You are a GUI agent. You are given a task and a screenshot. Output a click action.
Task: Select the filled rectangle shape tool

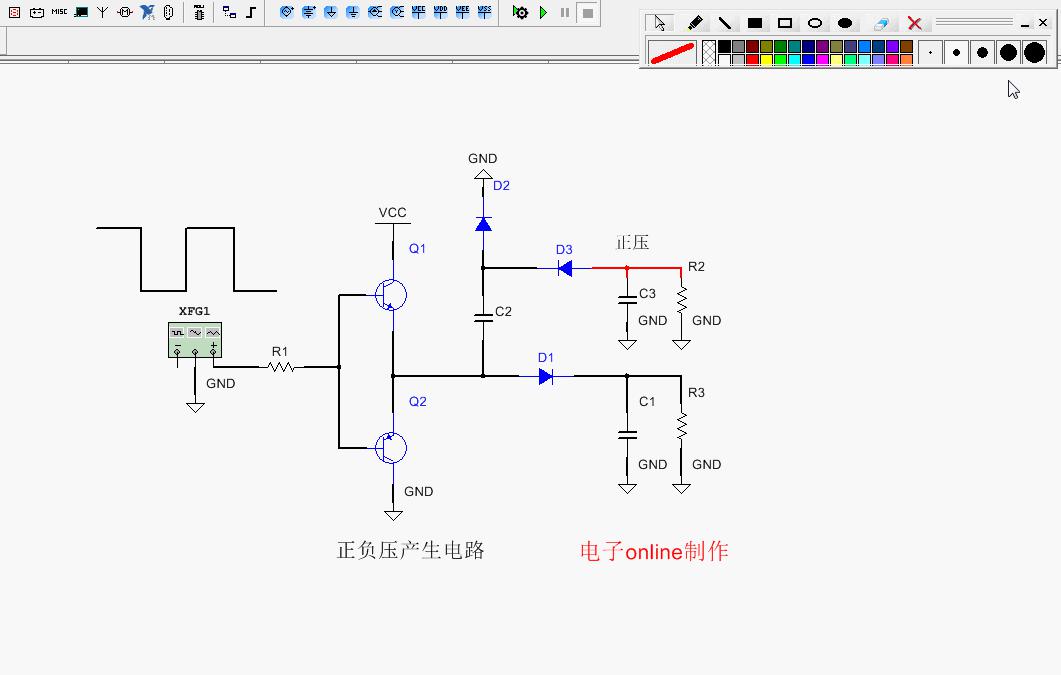(755, 23)
